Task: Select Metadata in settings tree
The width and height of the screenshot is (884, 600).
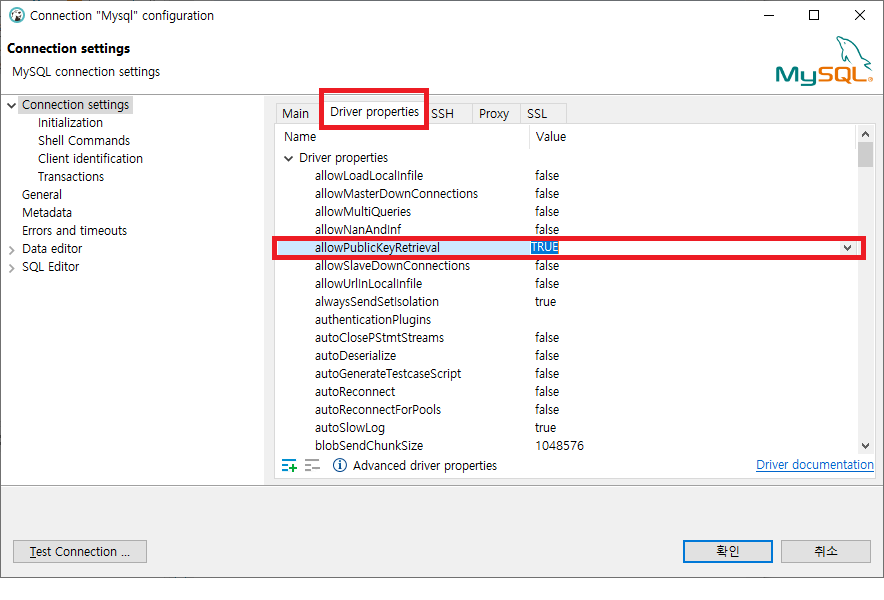Action: pos(47,213)
